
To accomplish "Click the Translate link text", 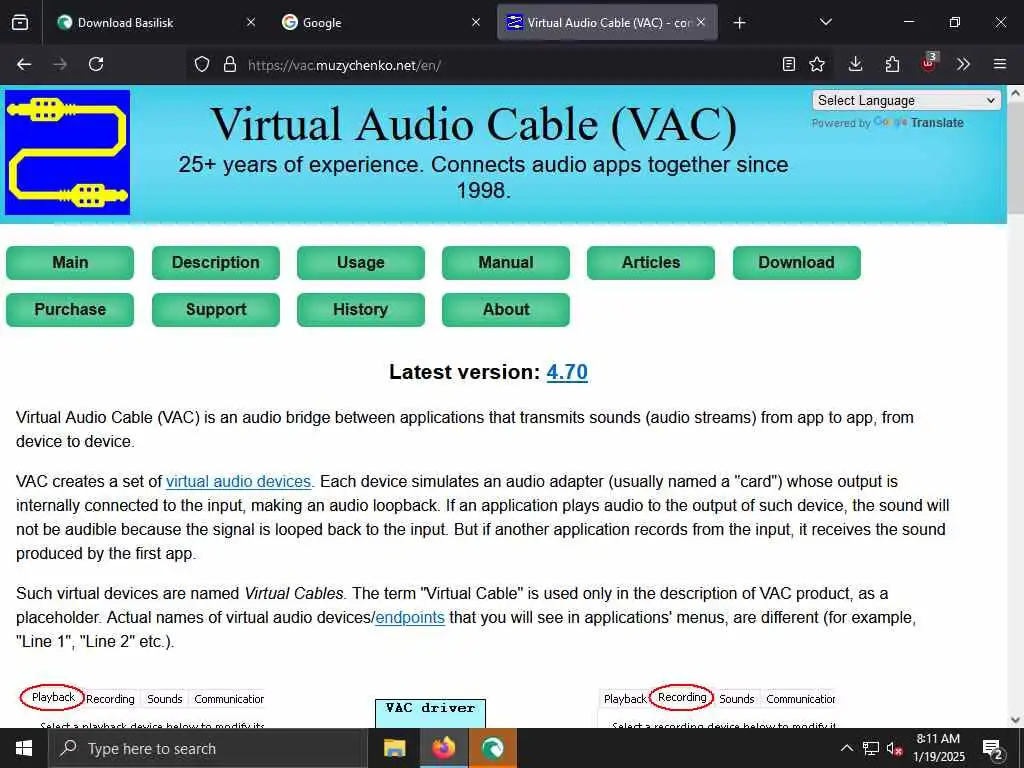I will pyautogui.click(x=937, y=123).
